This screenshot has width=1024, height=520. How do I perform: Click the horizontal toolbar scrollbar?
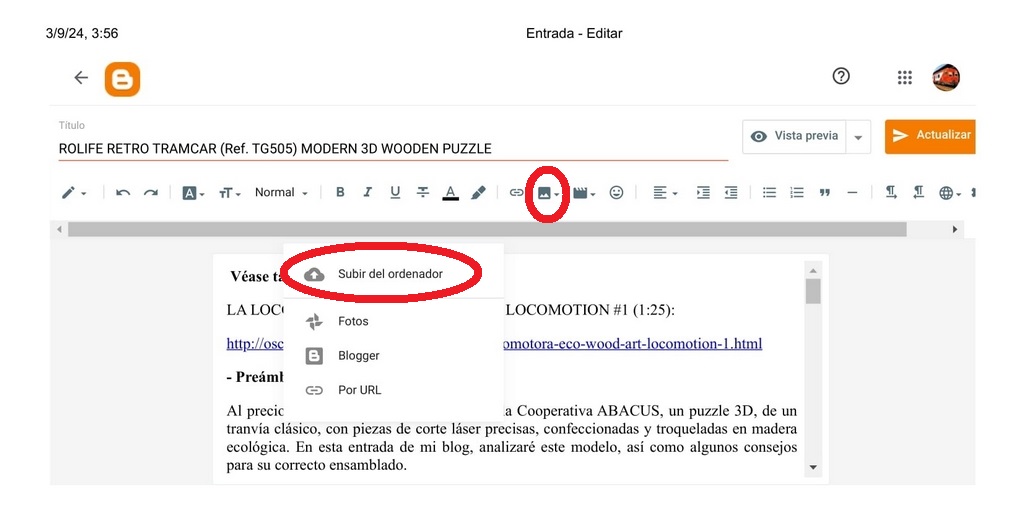pos(487,229)
